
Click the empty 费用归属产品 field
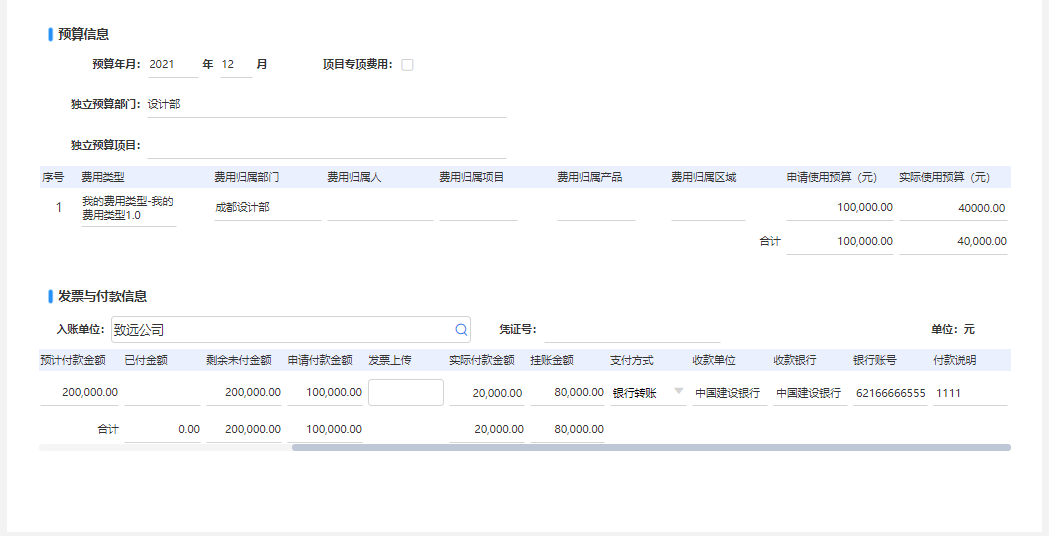(596, 207)
